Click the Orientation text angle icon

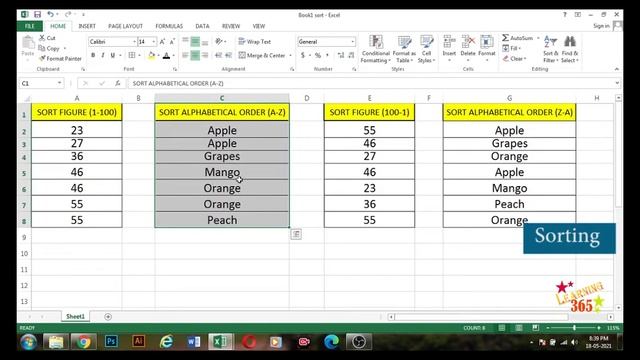(x=219, y=42)
